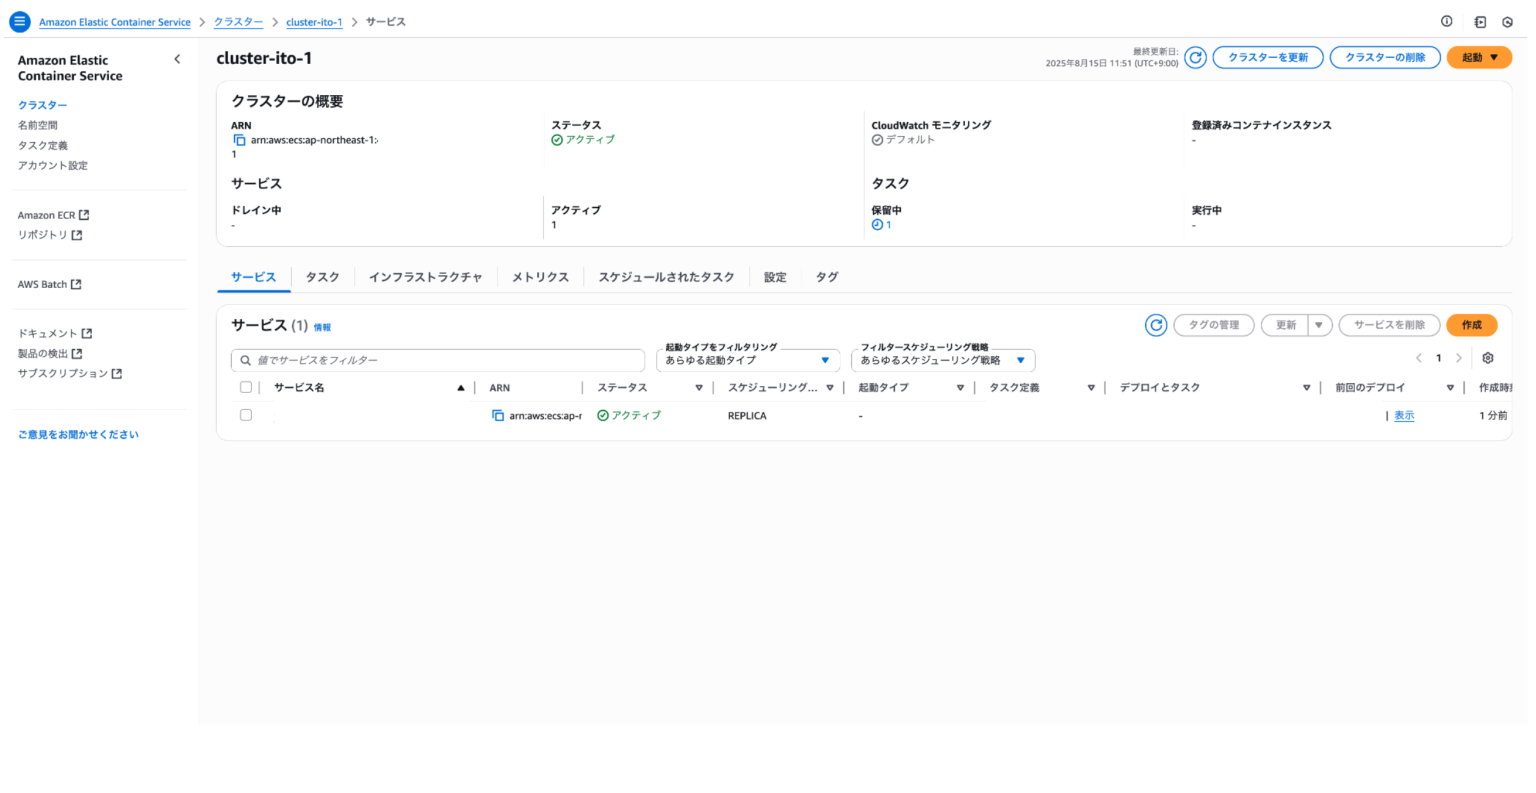Viewport: 1536px width, 793px height.
Task: Click inside the service filter search field
Action: coord(438,360)
